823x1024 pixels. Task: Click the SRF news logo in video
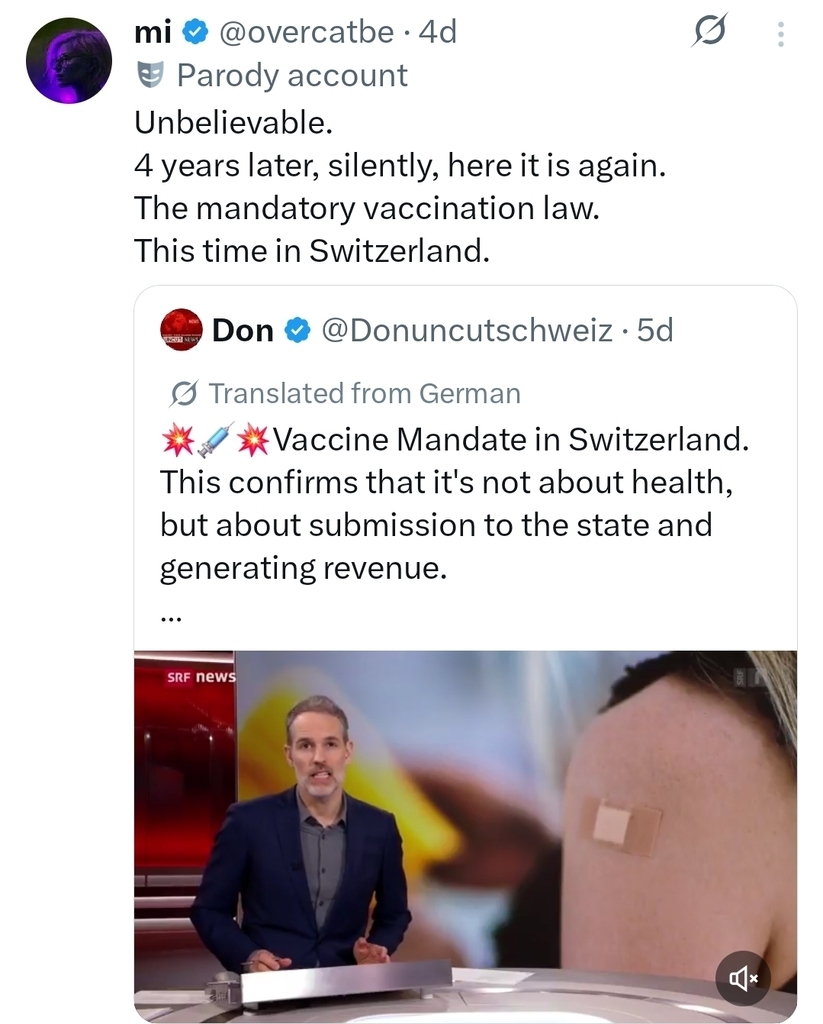tap(200, 677)
